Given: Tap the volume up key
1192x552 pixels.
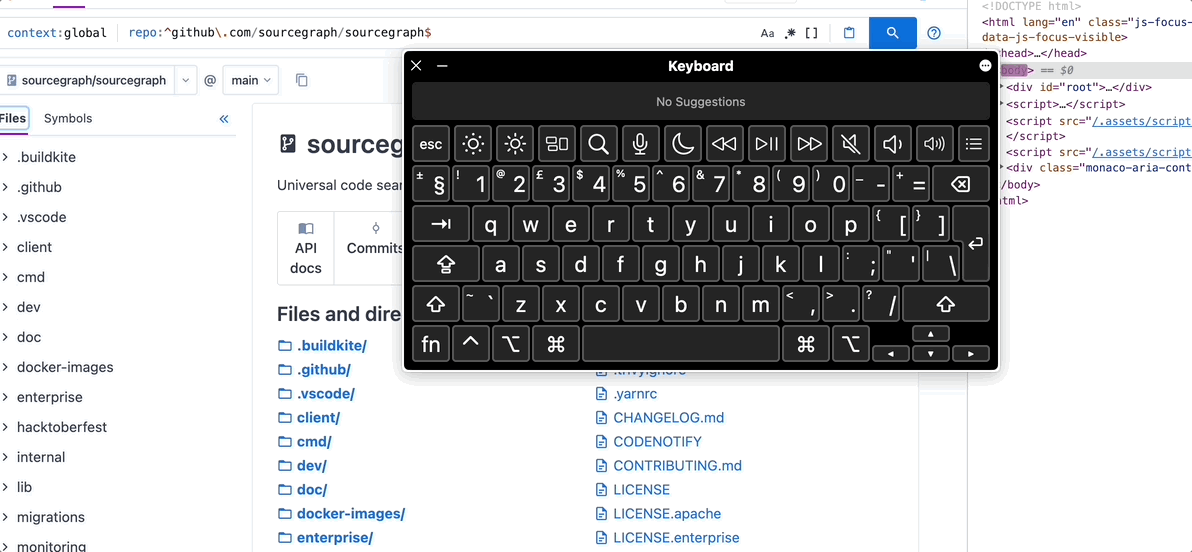Looking at the screenshot, I should pos(935,144).
